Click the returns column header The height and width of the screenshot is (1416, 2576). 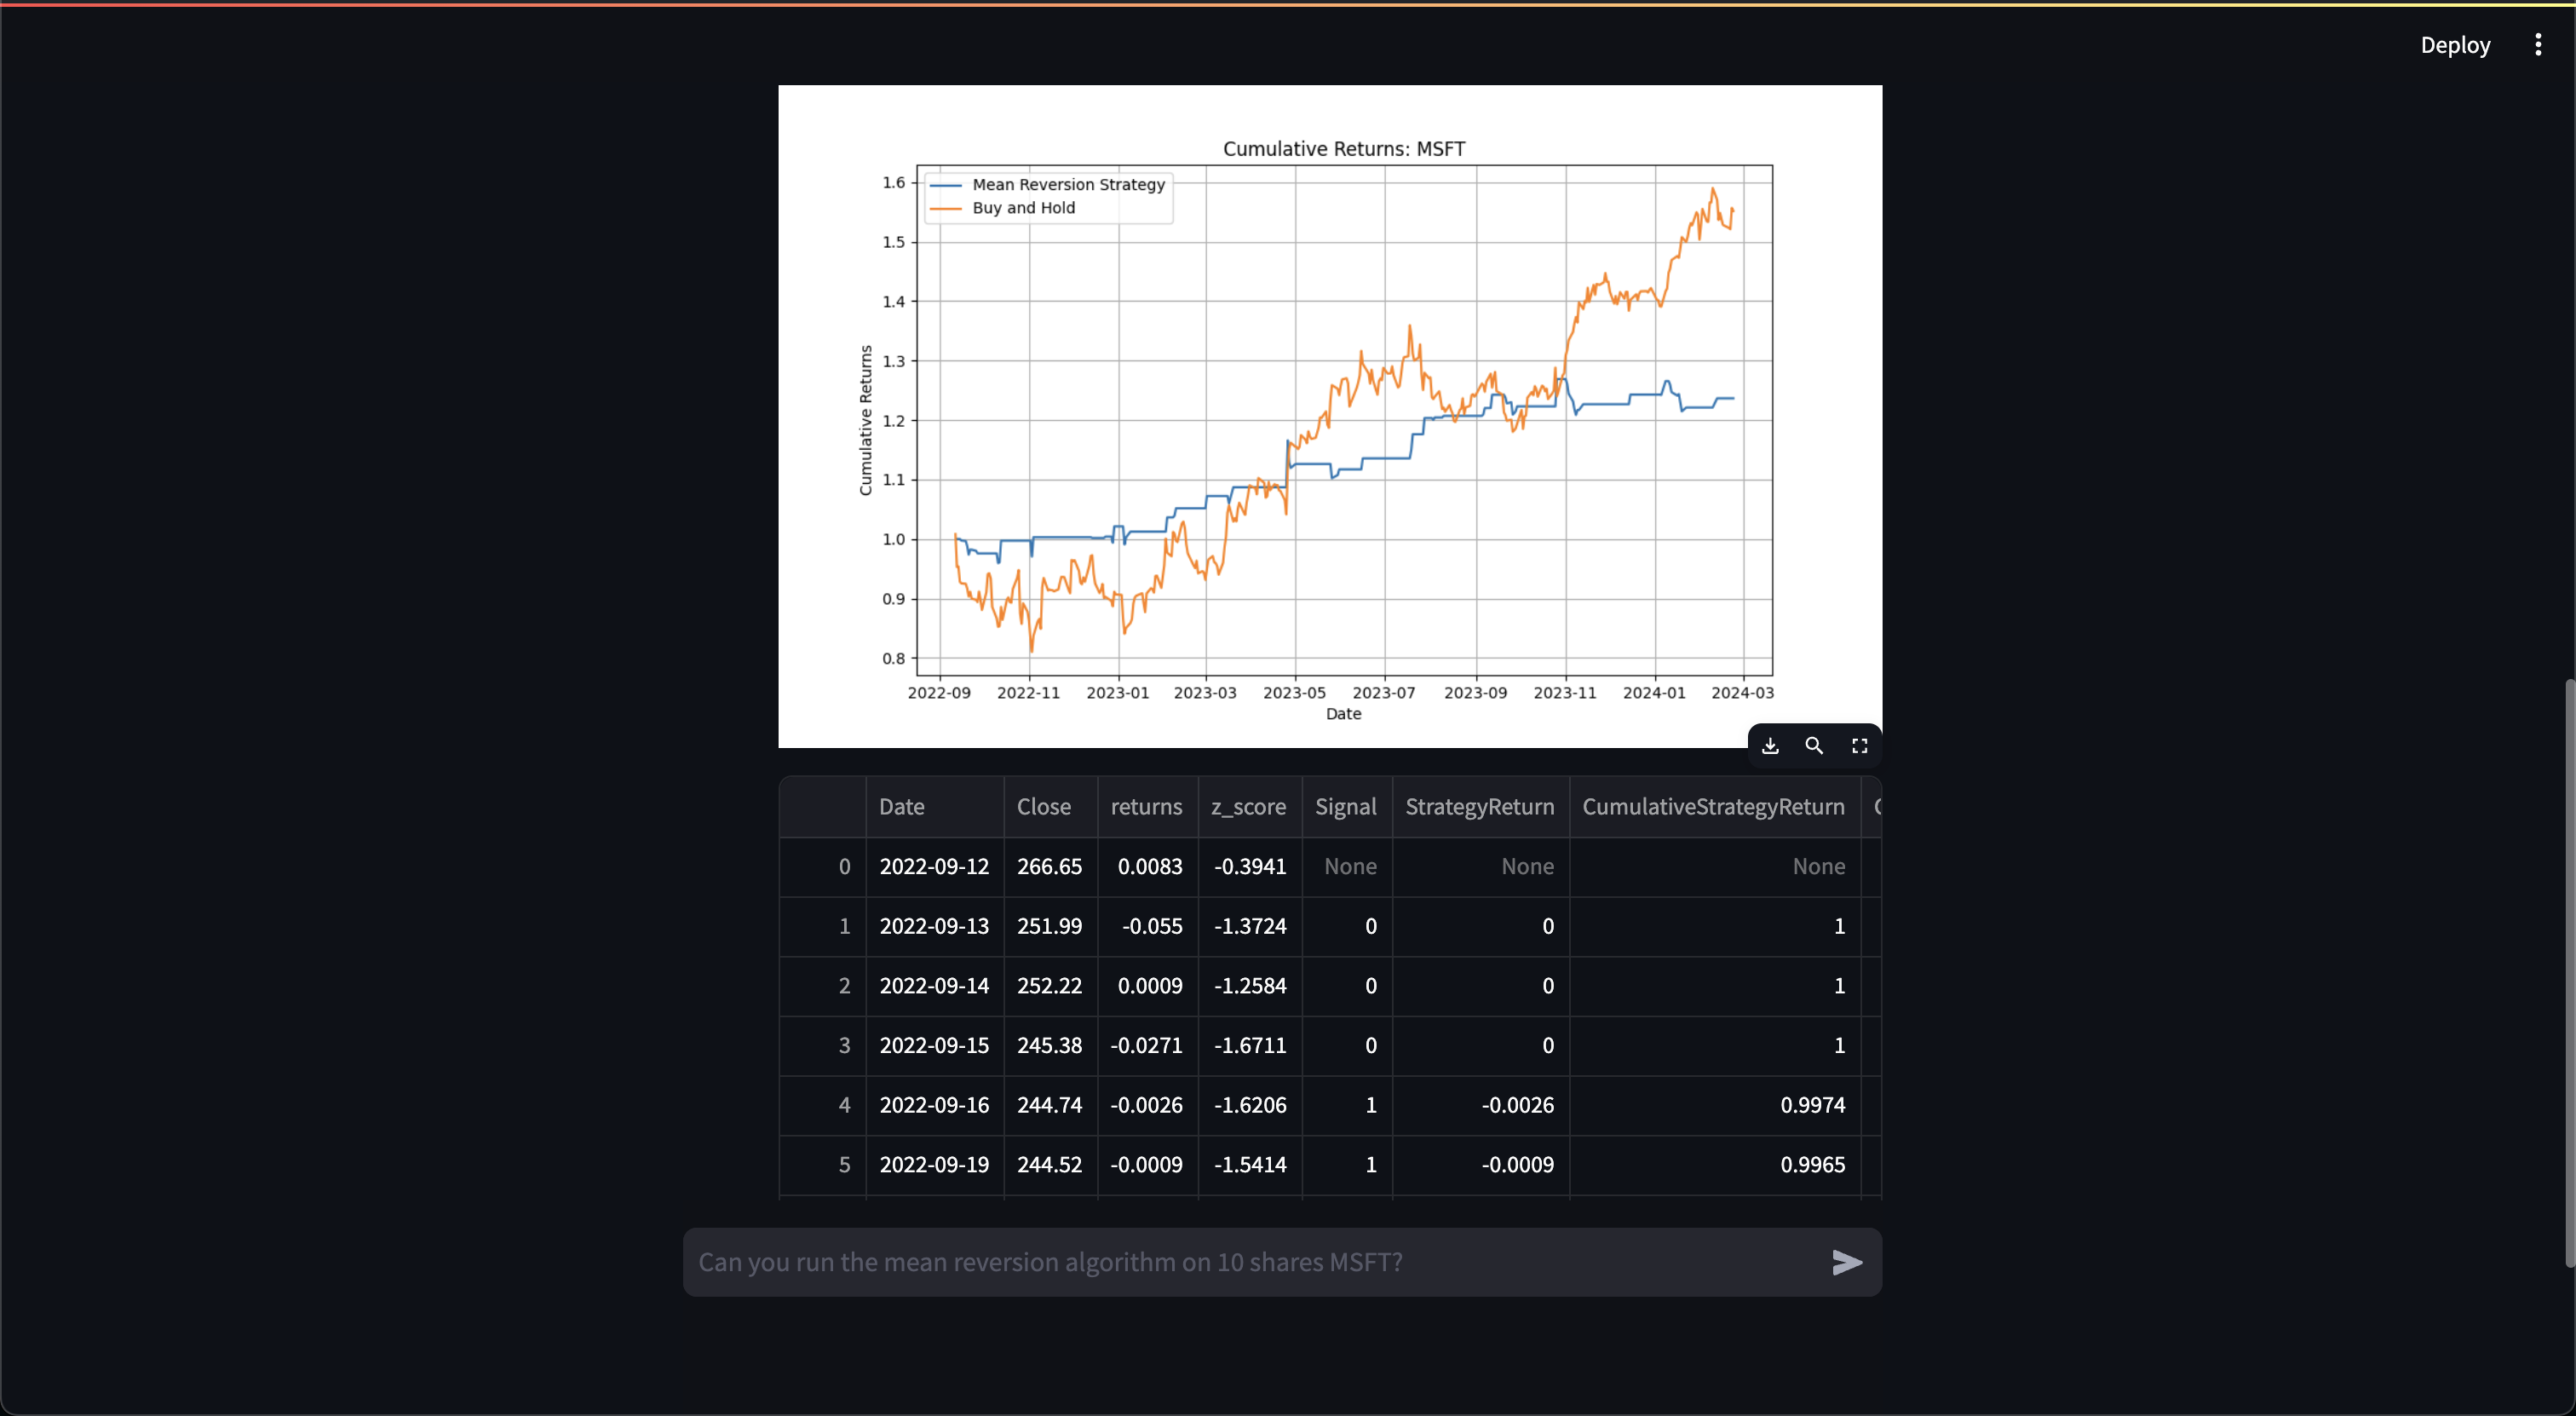click(x=1146, y=807)
